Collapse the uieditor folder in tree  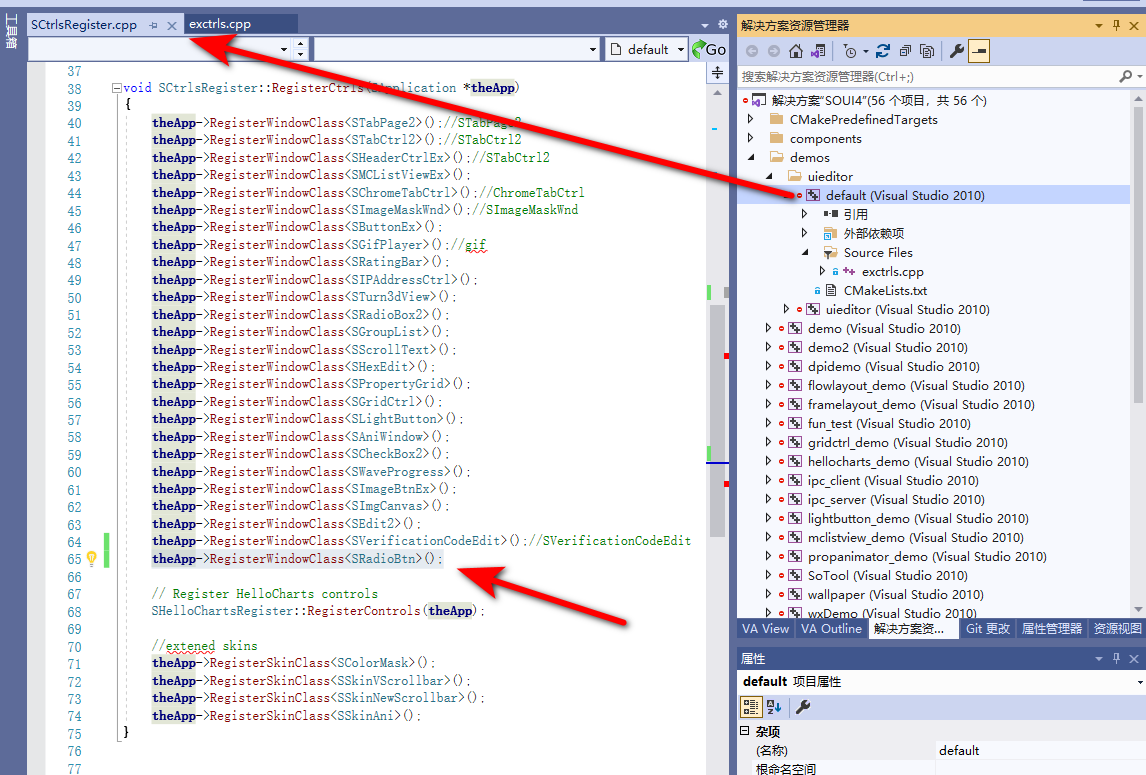[769, 177]
